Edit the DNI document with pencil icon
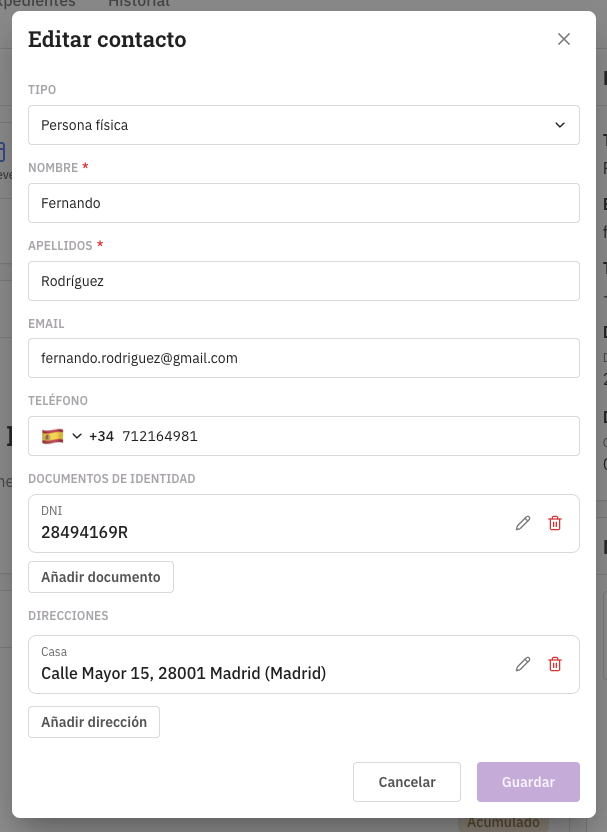 [523, 523]
